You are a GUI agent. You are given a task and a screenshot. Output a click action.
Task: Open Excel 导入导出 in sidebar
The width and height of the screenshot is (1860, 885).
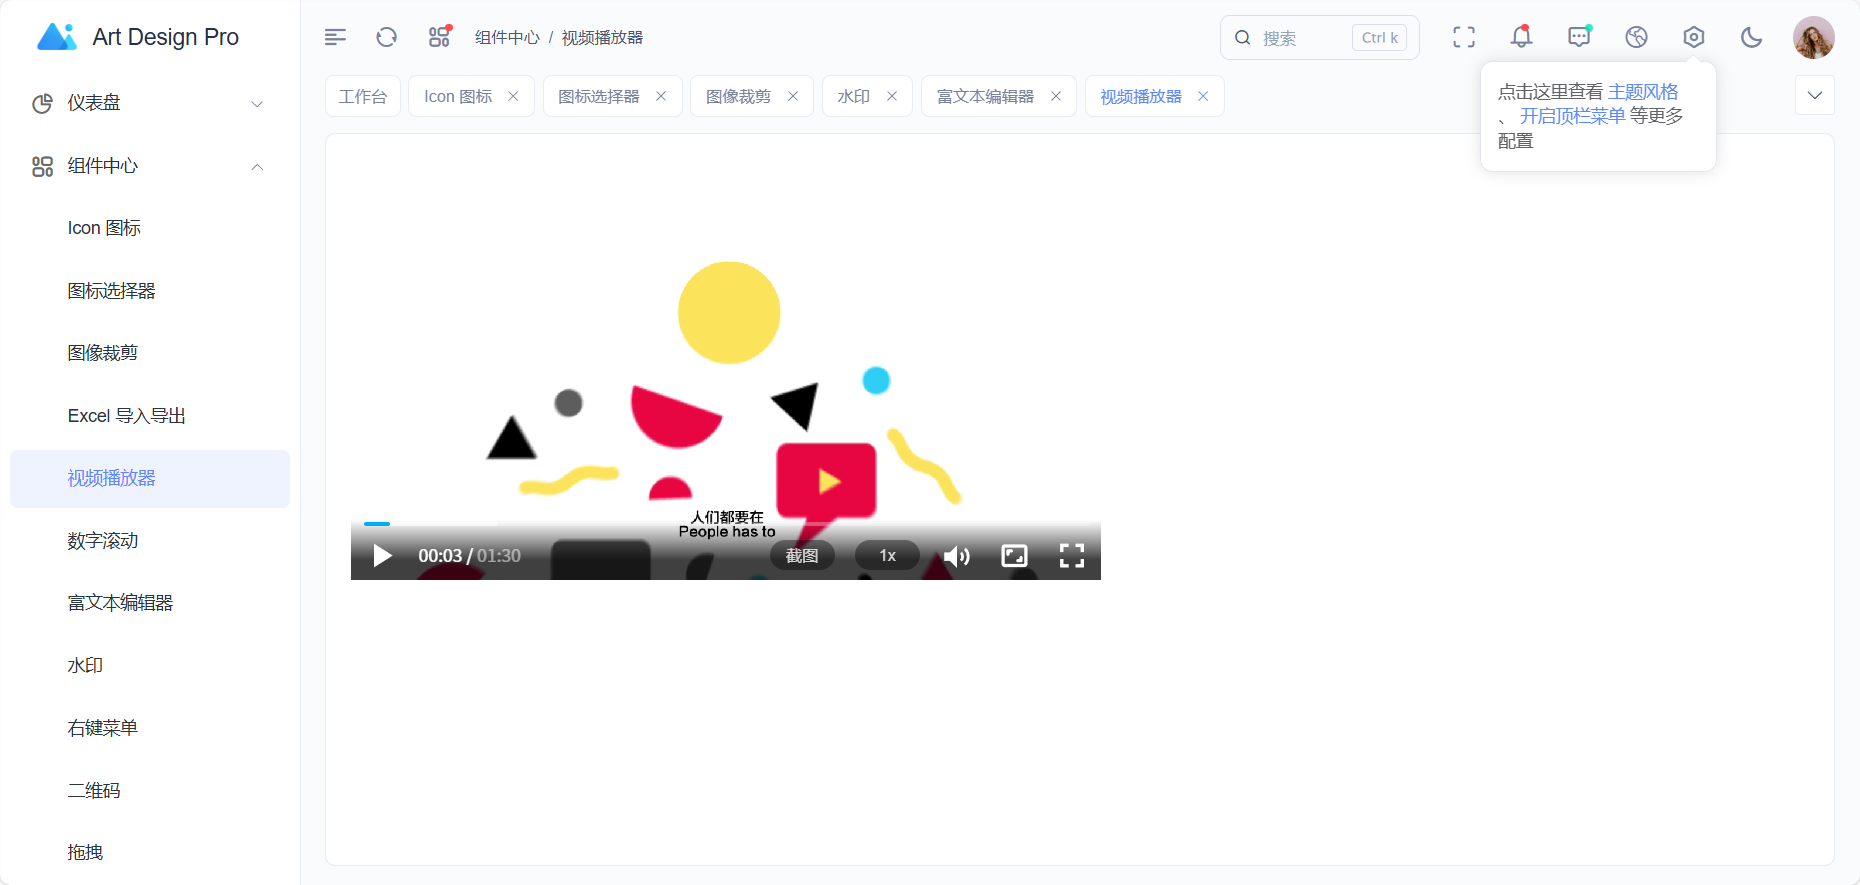(x=150, y=416)
